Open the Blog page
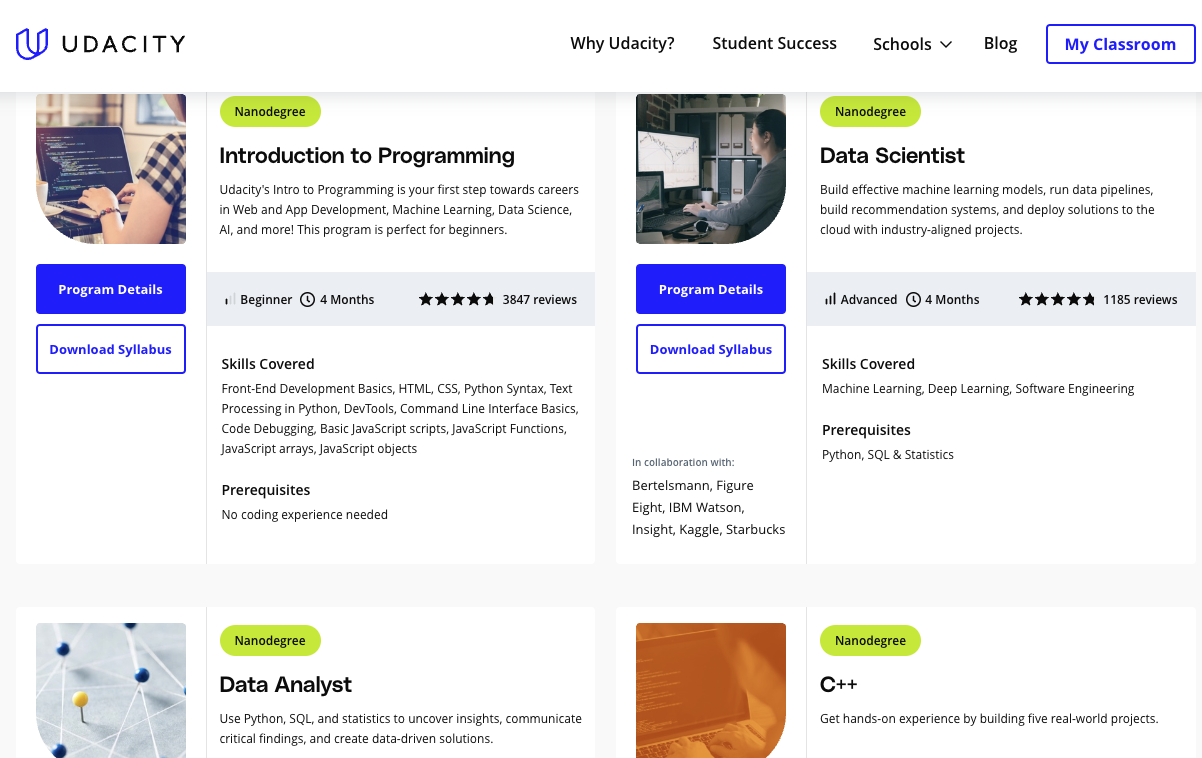Image resolution: width=1202 pixels, height=758 pixels. (1000, 44)
